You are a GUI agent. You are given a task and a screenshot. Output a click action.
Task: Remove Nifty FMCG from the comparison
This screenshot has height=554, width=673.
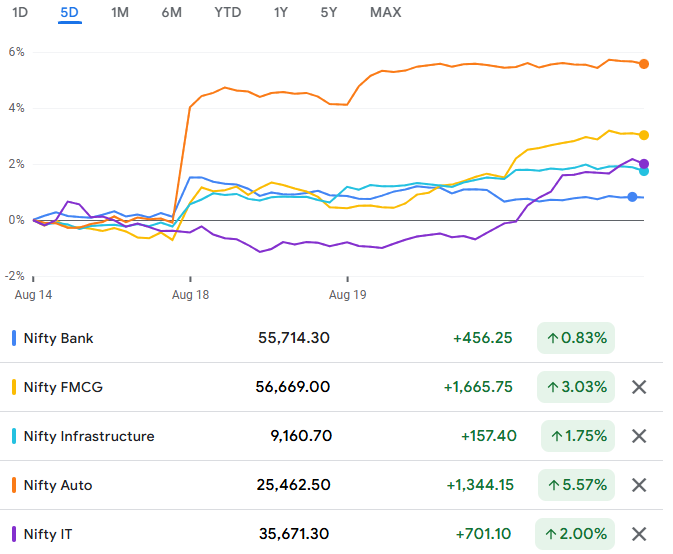(639, 387)
